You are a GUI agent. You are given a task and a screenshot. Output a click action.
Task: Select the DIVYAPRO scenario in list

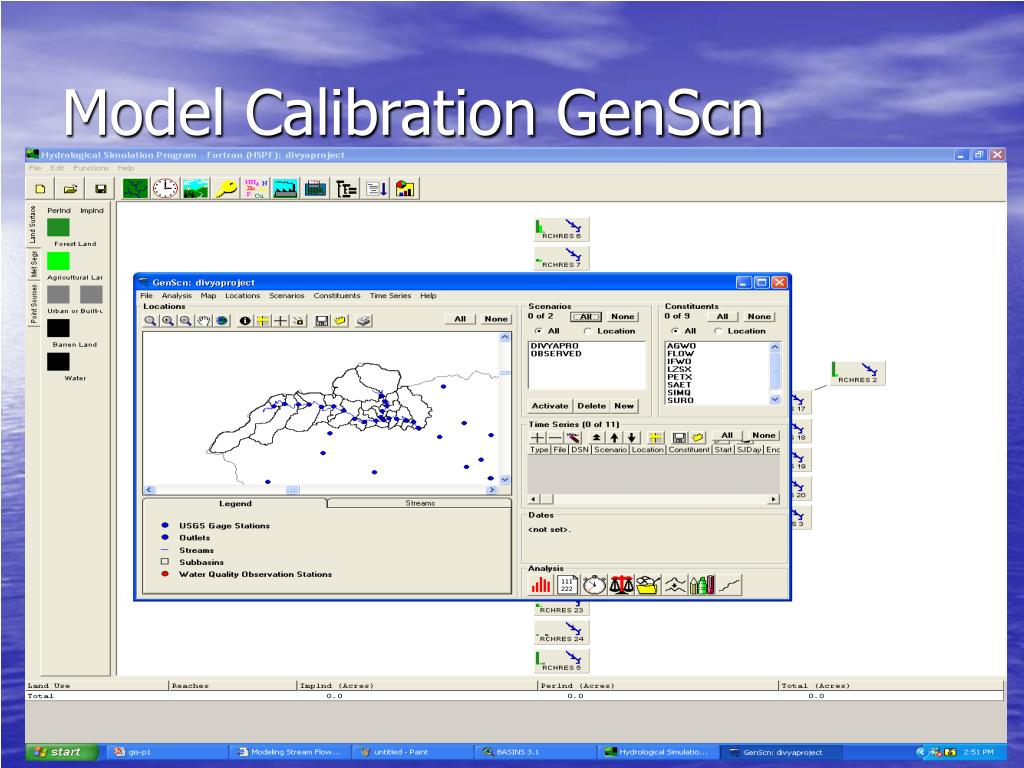[x=554, y=346]
